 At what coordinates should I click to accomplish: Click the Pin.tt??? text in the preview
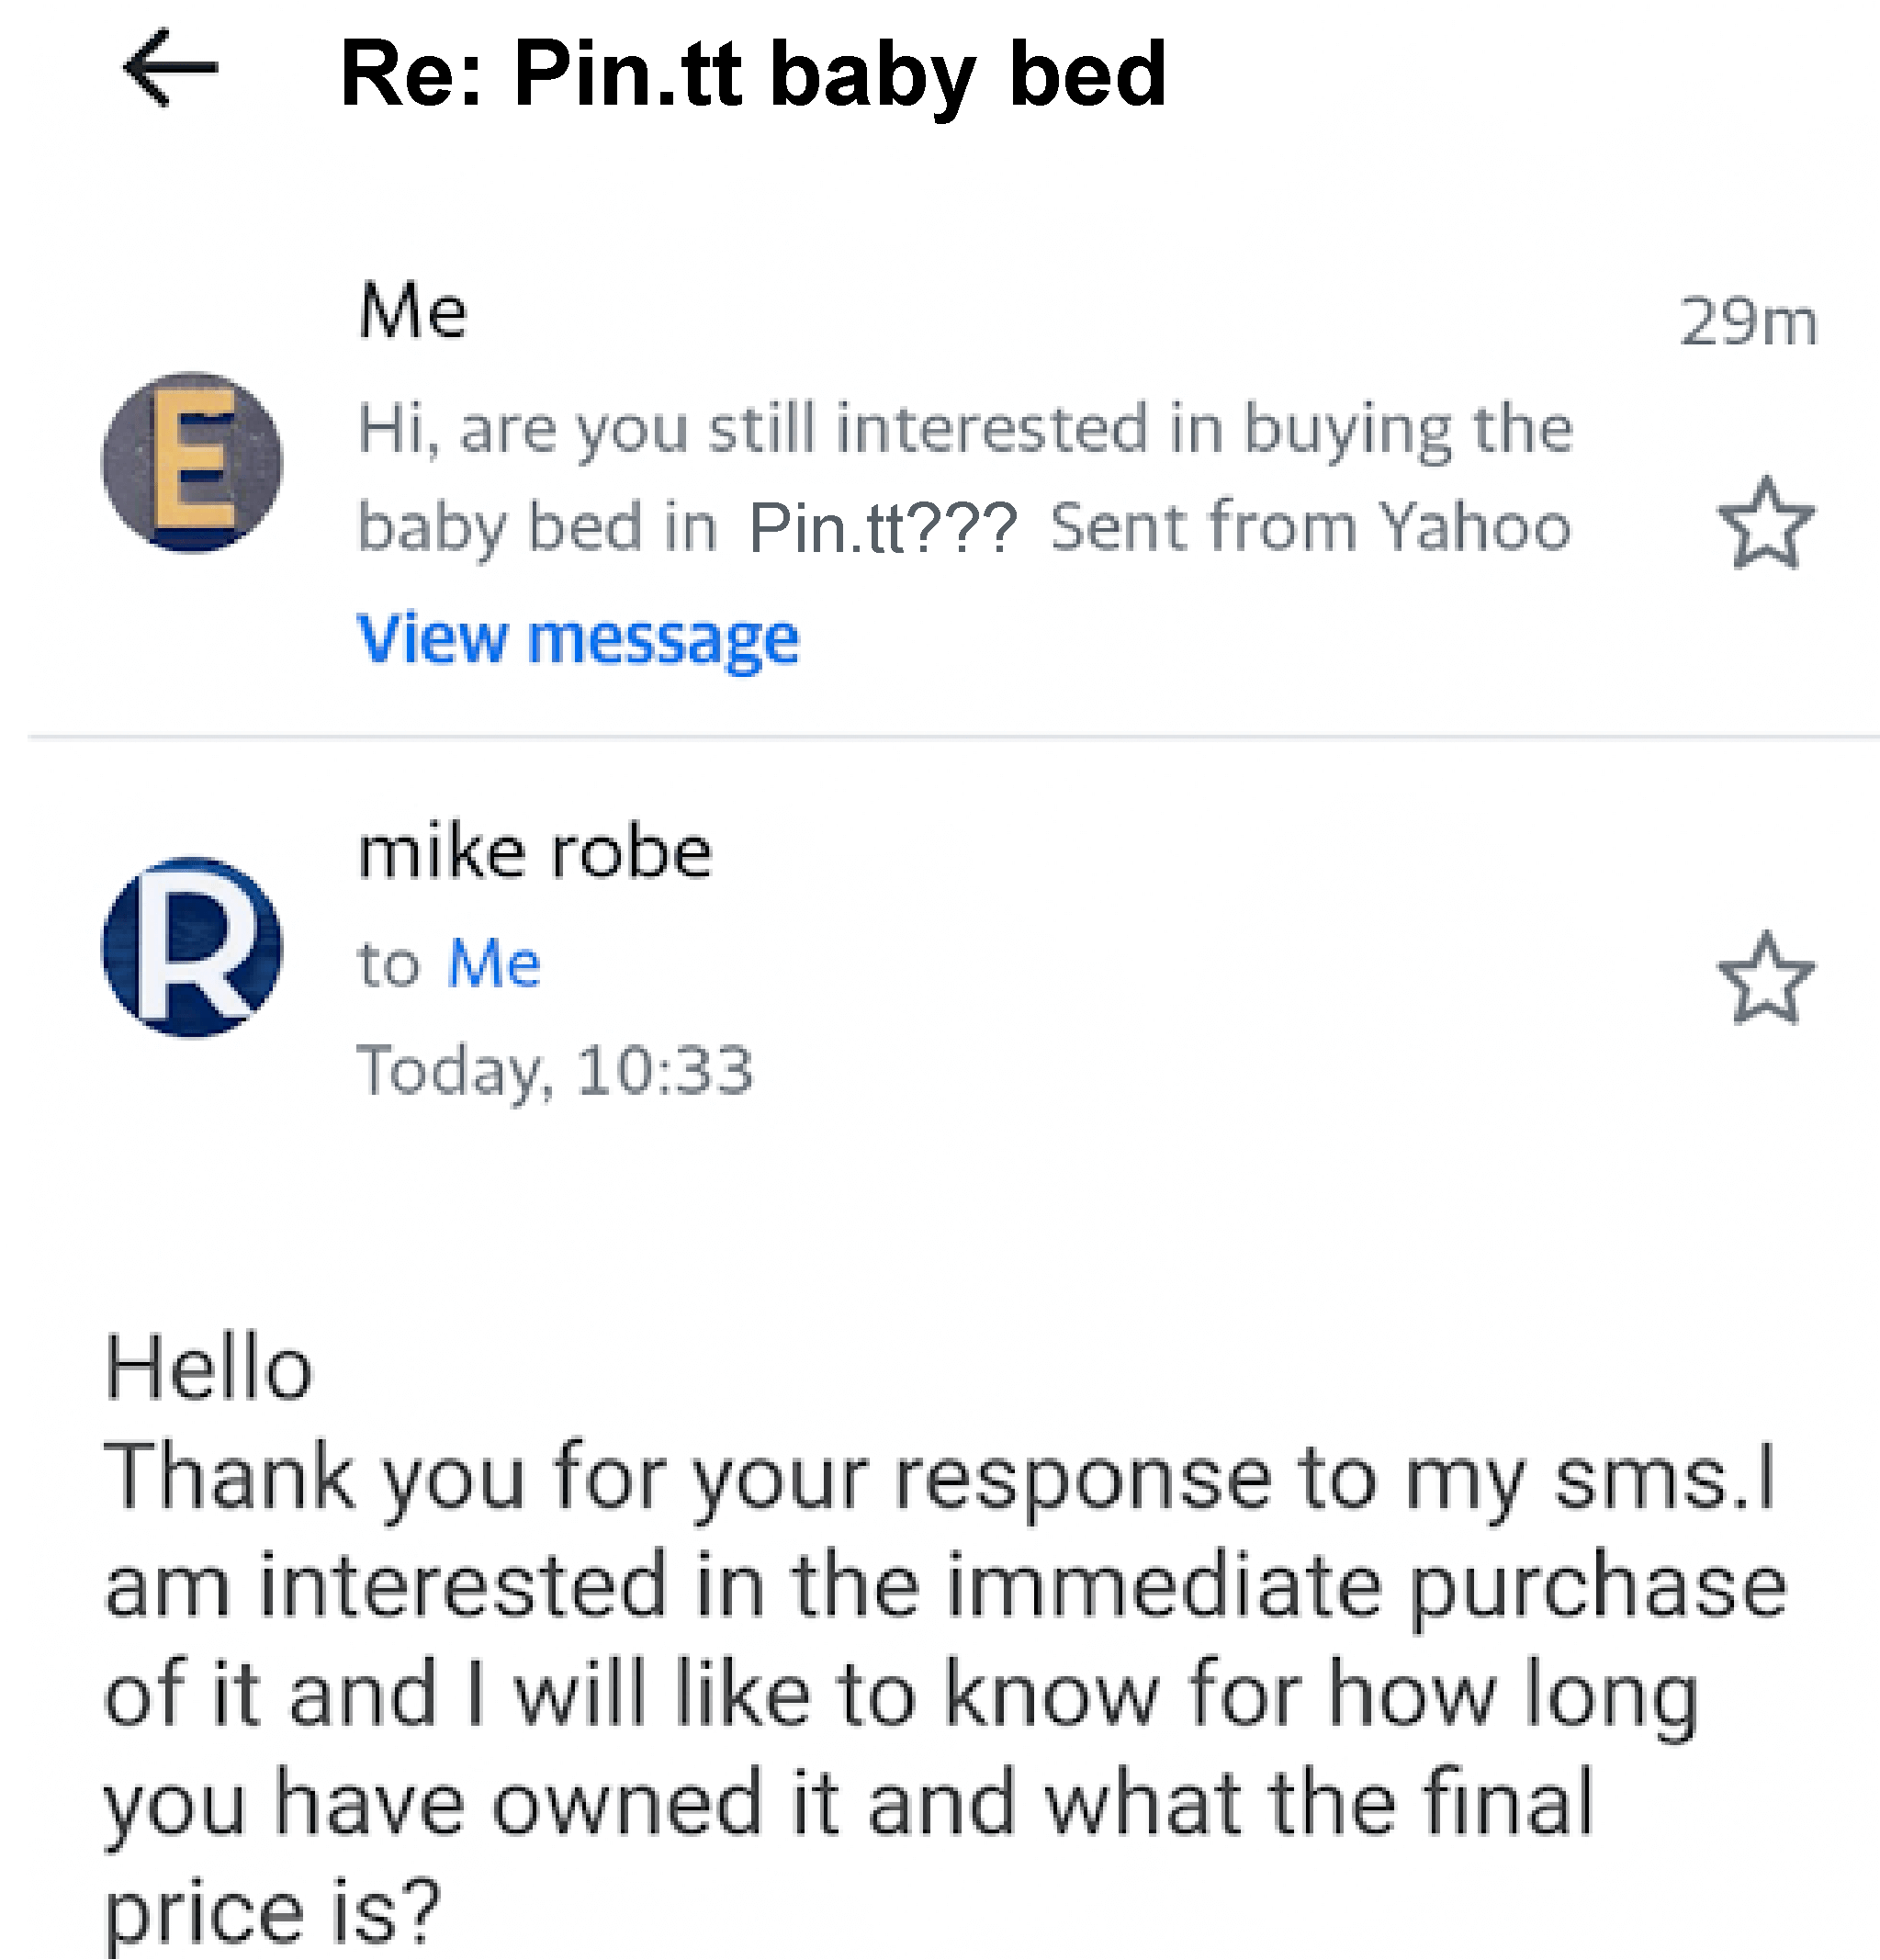882,528
